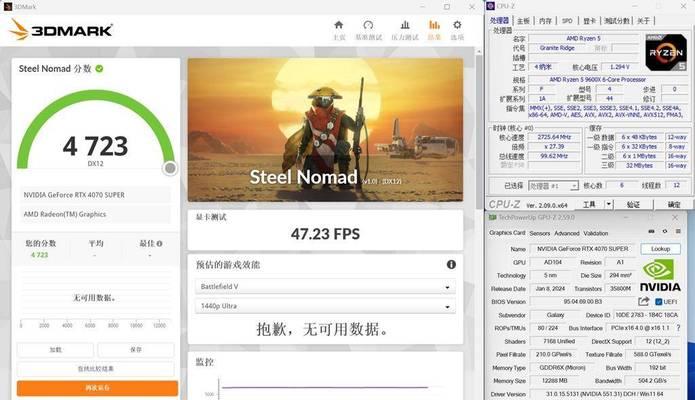Screen dimensions: 695x400
Task: Click the GPU-Z driver version value
Action: coord(605,394)
